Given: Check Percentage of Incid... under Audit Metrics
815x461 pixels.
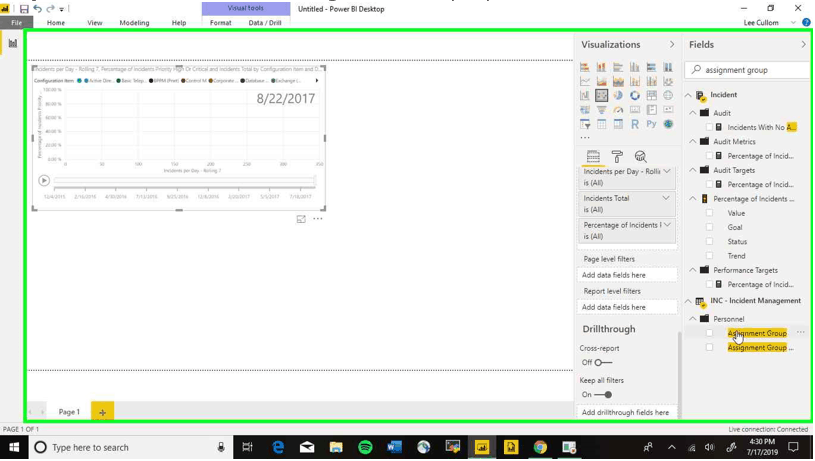Looking at the screenshot, I should 709,156.
